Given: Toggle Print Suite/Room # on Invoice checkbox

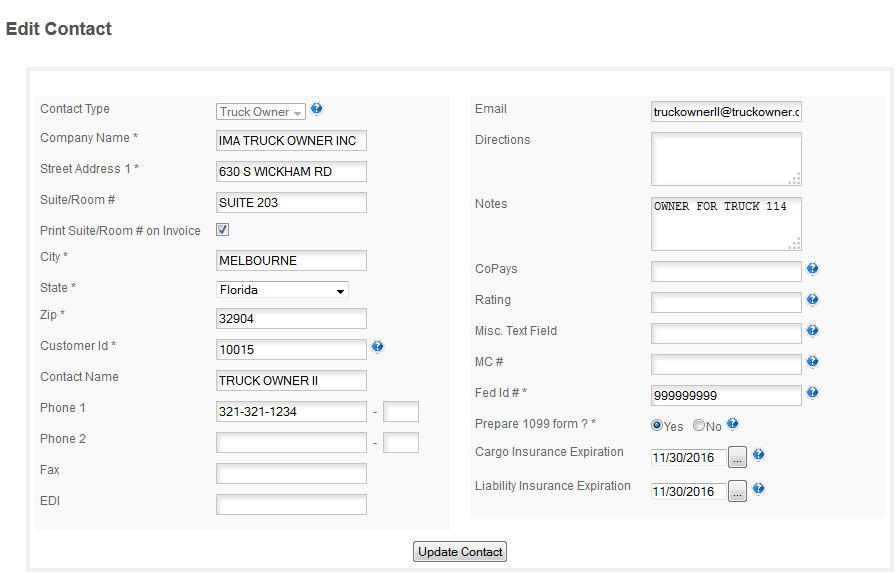Looking at the screenshot, I should 222,230.
